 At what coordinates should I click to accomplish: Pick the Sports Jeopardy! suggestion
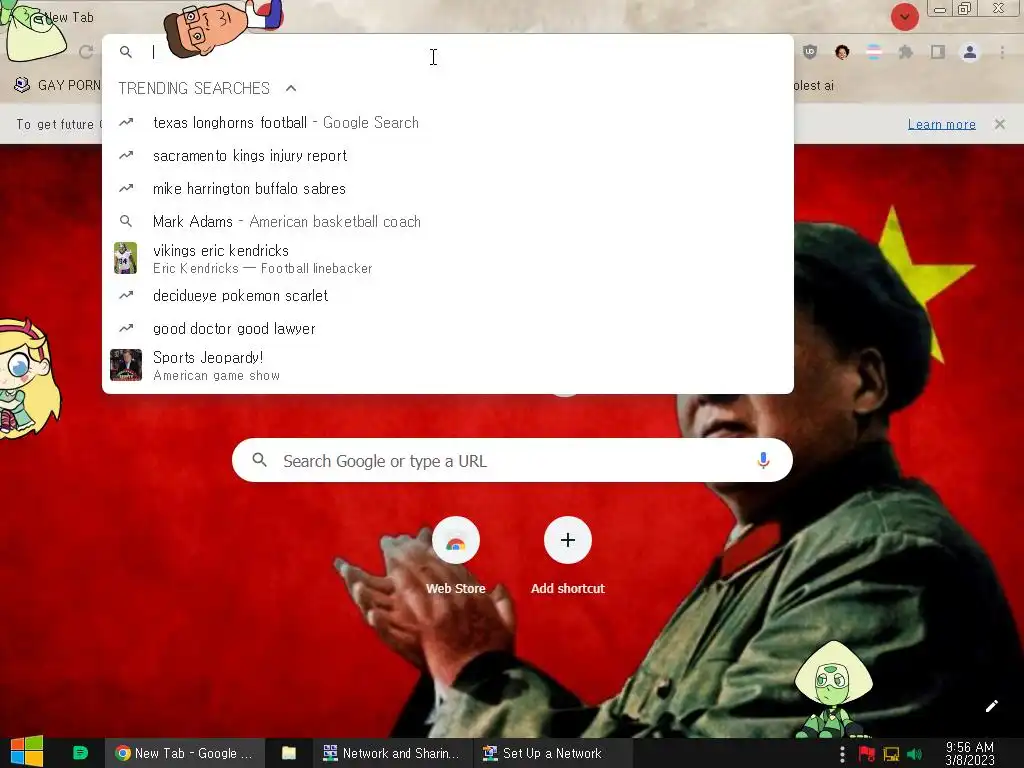click(x=448, y=366)
